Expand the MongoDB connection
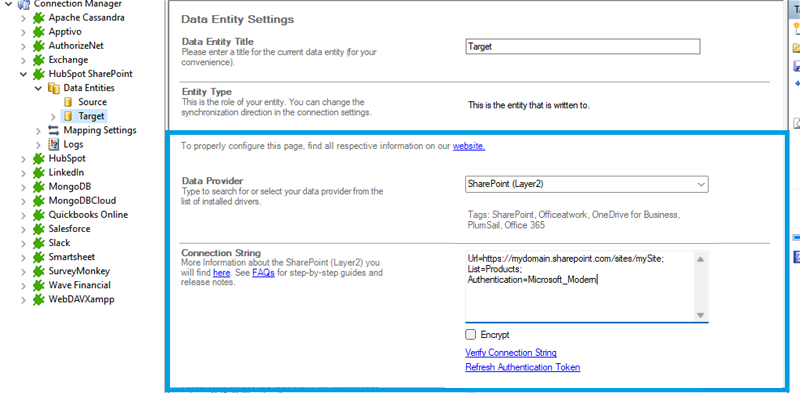Screen dimensions: 800x393 click(23, 187)
